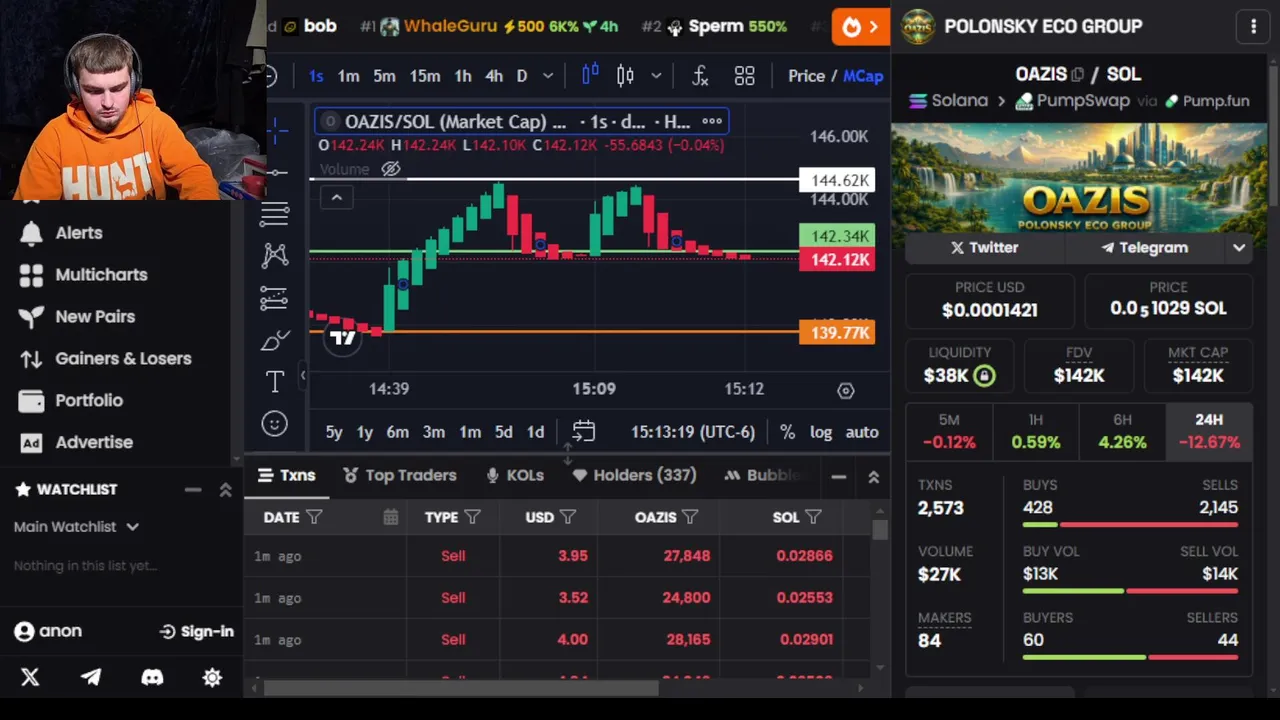Set the 1m chart interval
The width and height of the screenshot is (1280, 720).
point(348,76)
